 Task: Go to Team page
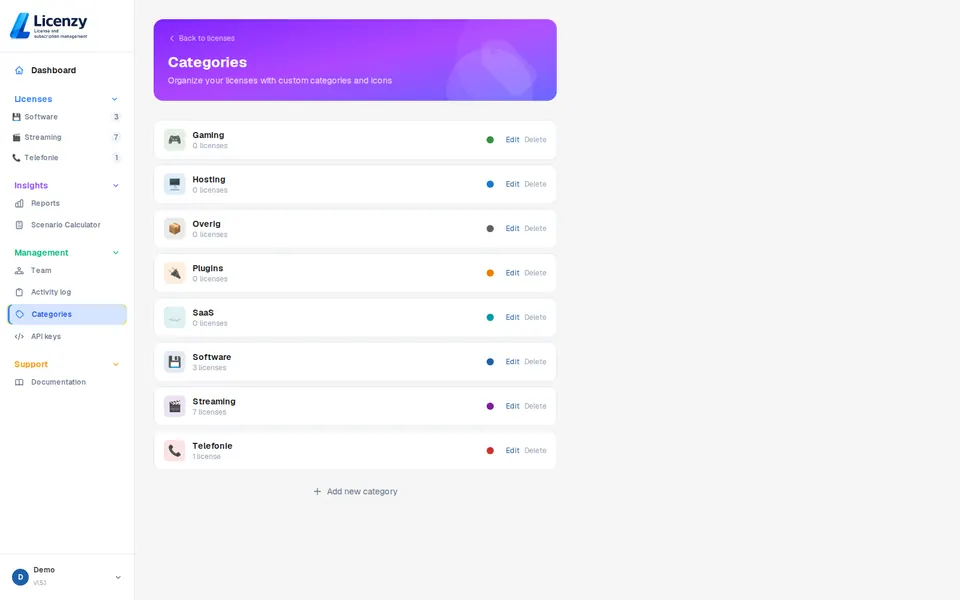click(67, 271)
